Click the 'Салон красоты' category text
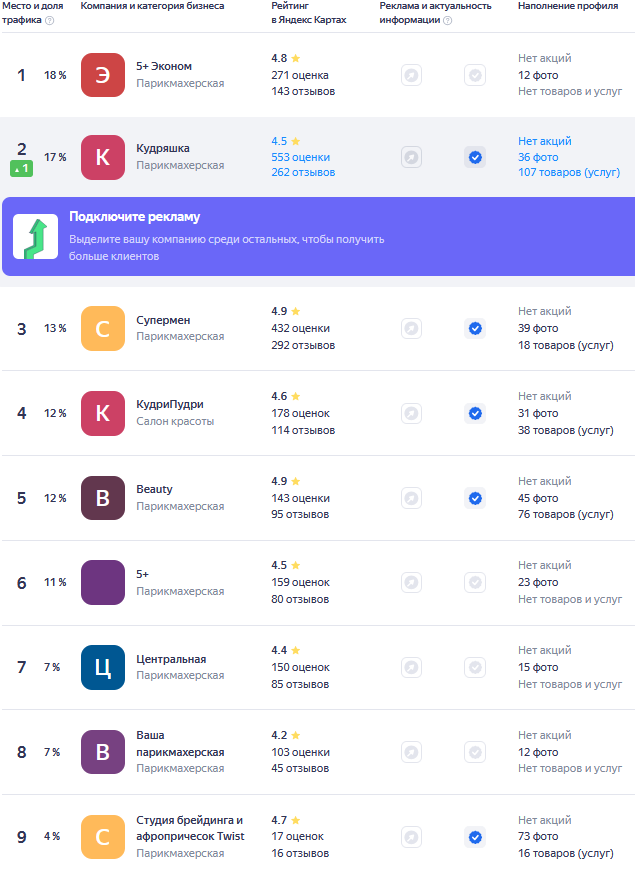 coord(175,421)
